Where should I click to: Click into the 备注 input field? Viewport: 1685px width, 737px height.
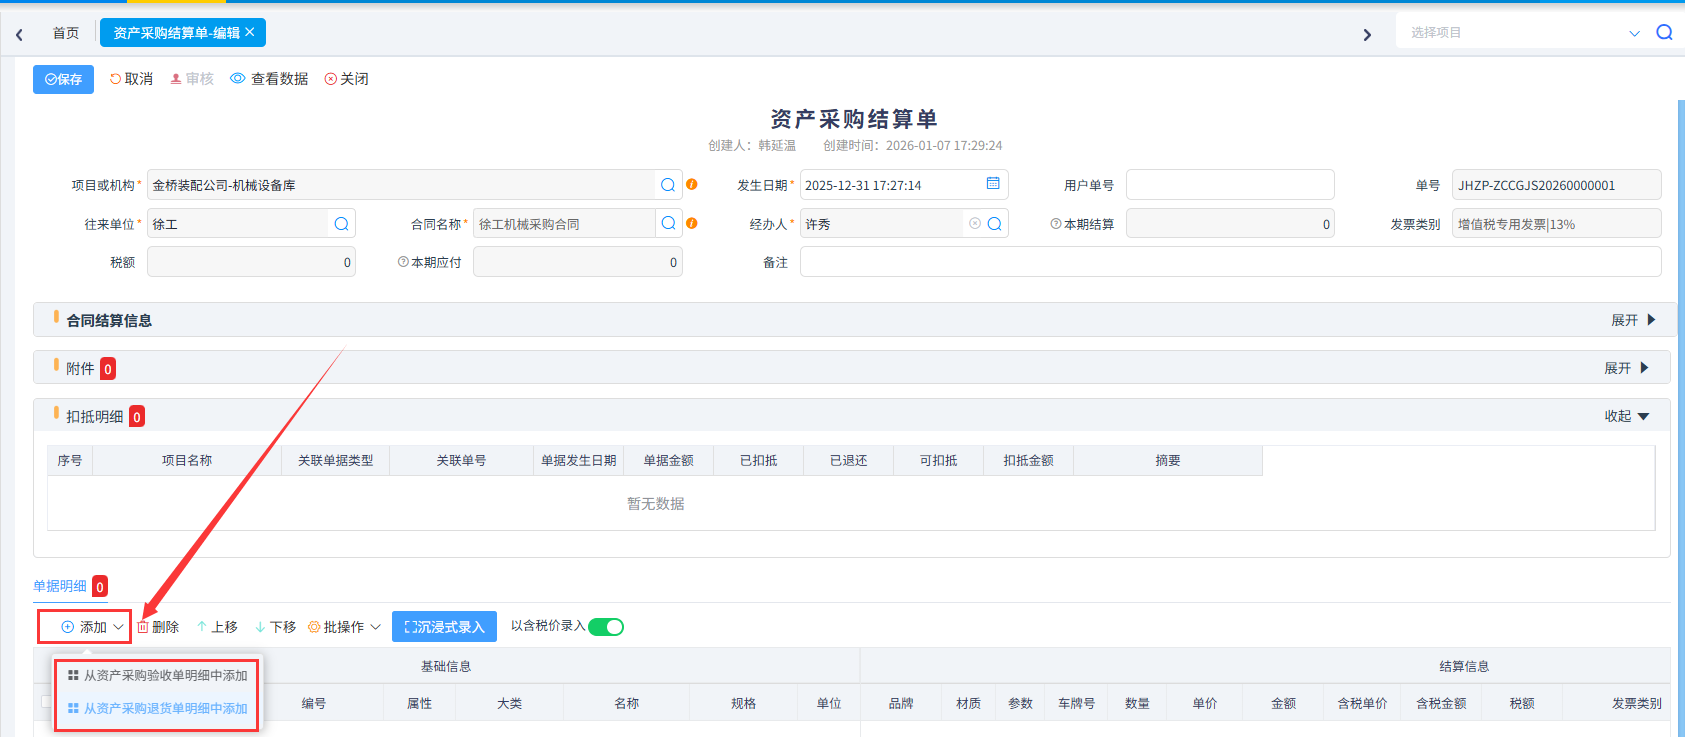click(x=1230, y=262)
